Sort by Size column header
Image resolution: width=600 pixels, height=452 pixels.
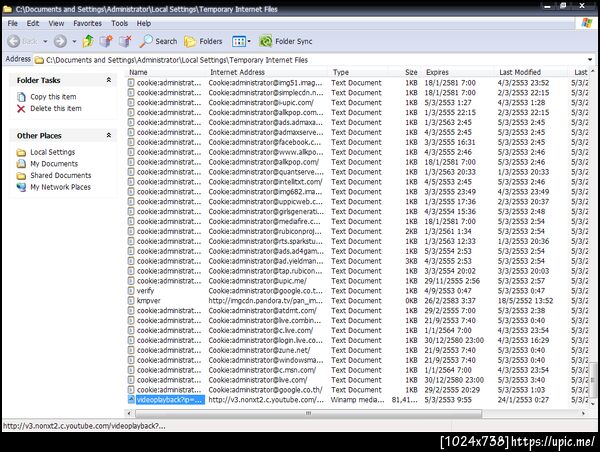coord(411,72)
